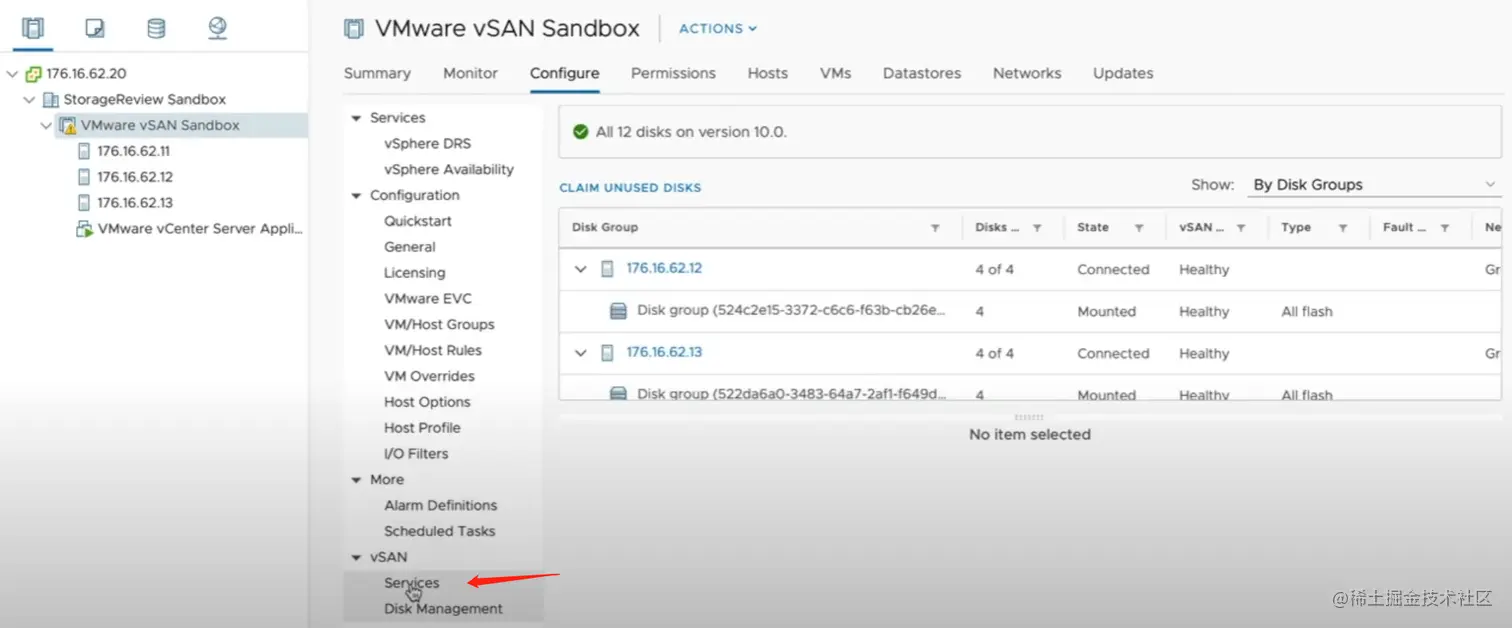The image size is (1512, 628).
Task: Open Alarm Definitions page
Action: [x=440, y=506]
